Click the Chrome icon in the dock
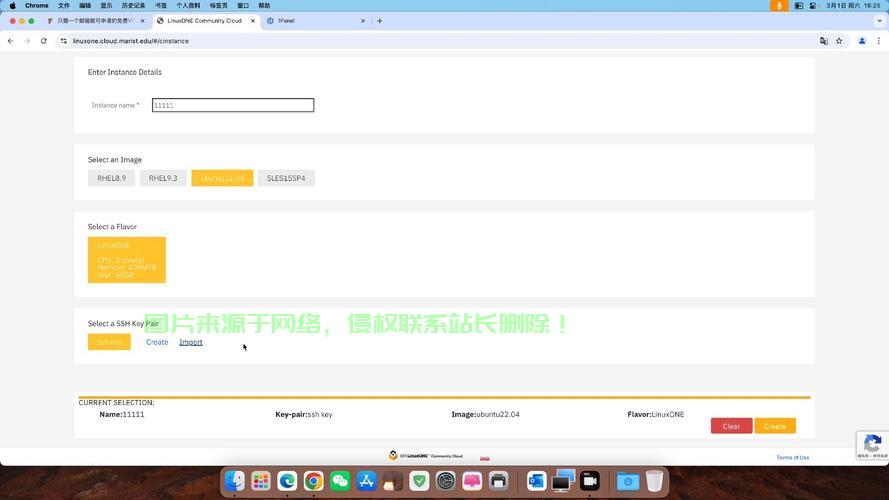 click(x=314, y=481)
